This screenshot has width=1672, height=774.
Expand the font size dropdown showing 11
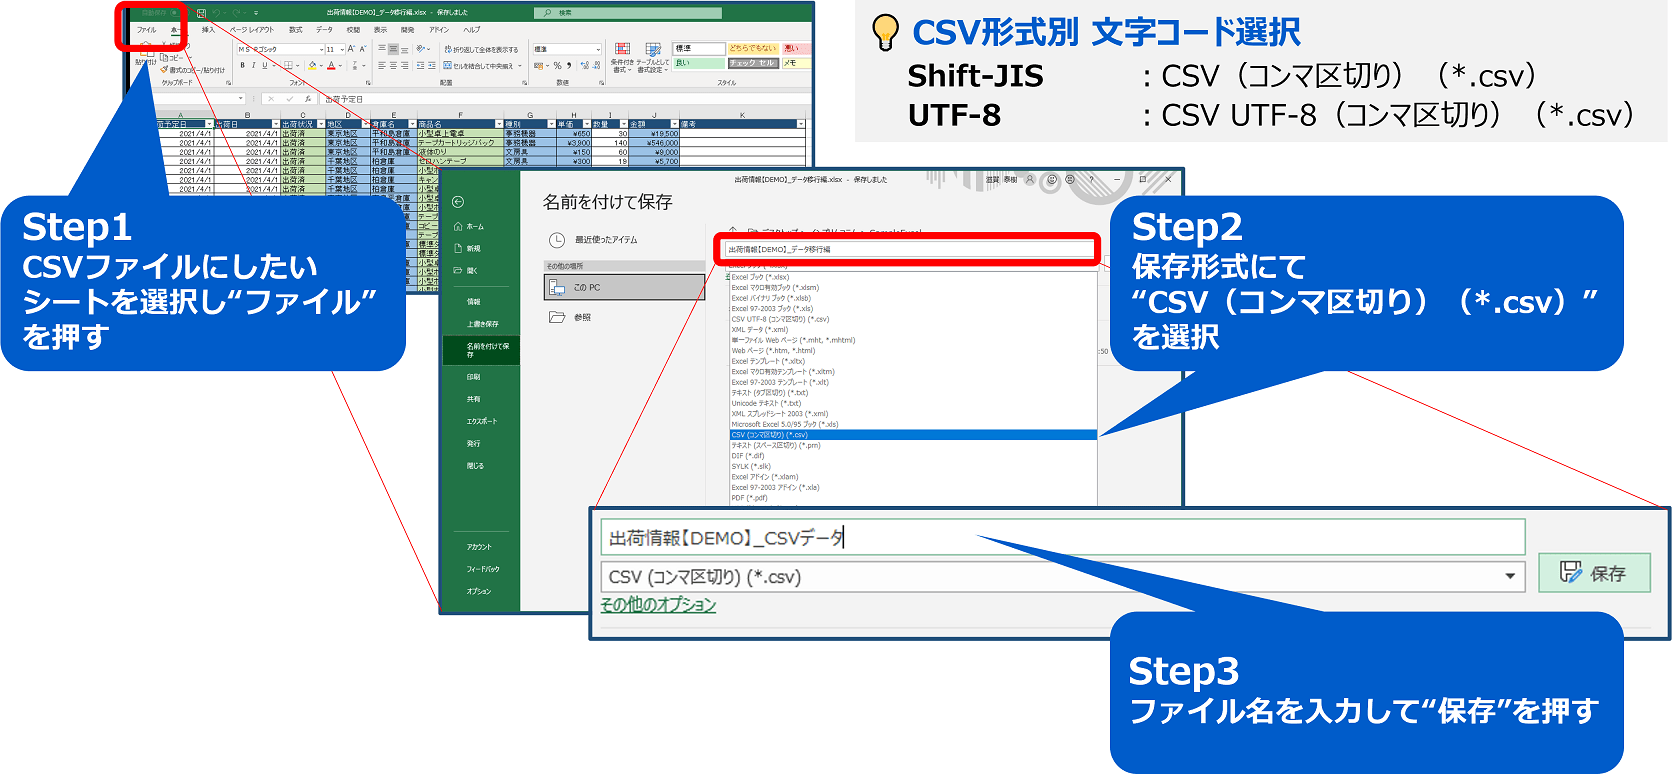point(342,49)
